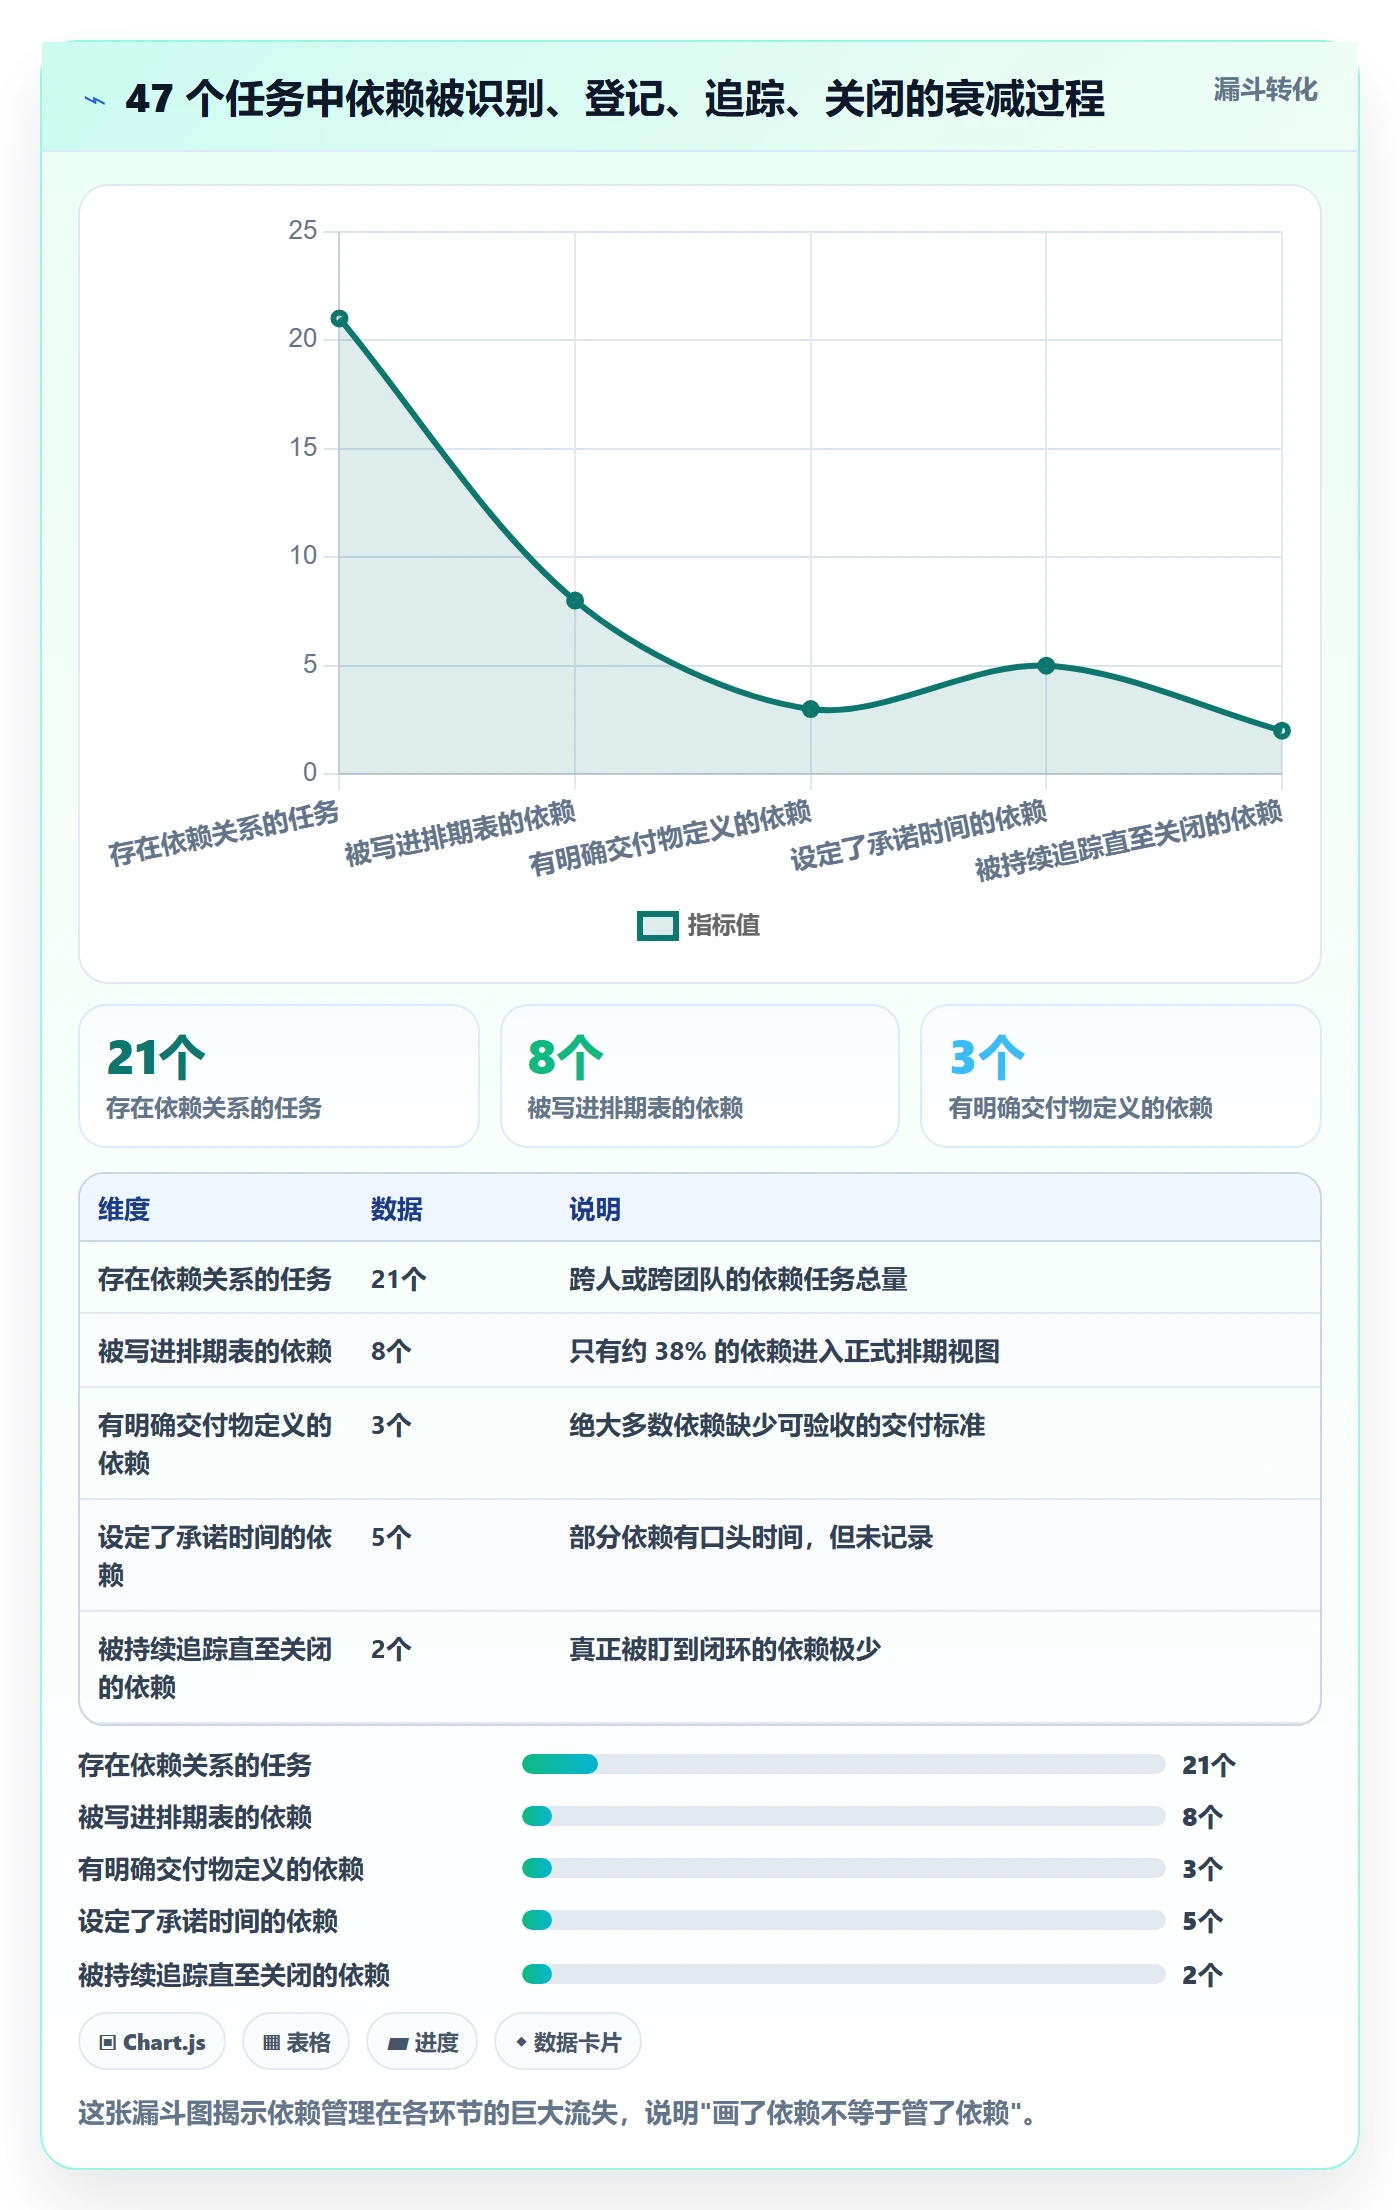Click the lightning bolt icon beside the title
The width and height of the screenshot is (1400, 2210).
(95, 100)
